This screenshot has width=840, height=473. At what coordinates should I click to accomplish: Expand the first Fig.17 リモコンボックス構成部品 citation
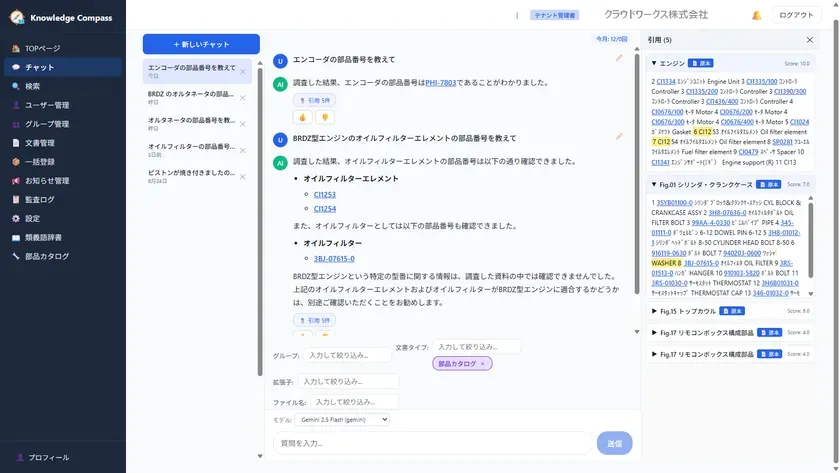coord(654,333)
